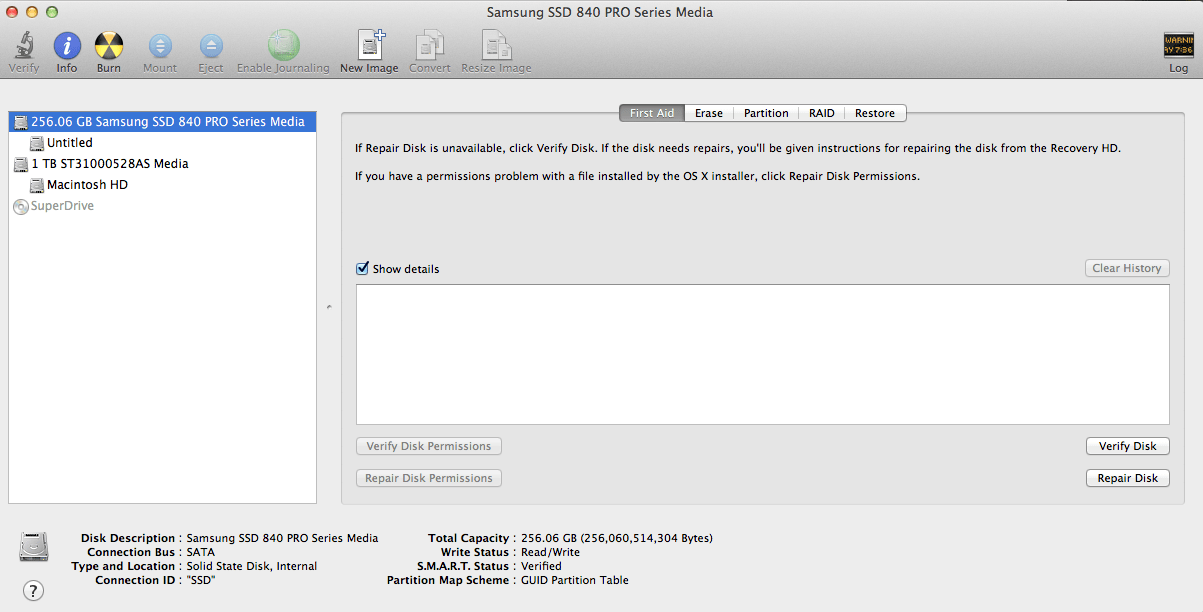This screenshot has height=612, width=1203.
Task: Click the Mount toolbar icon
Action: [160, 46]
